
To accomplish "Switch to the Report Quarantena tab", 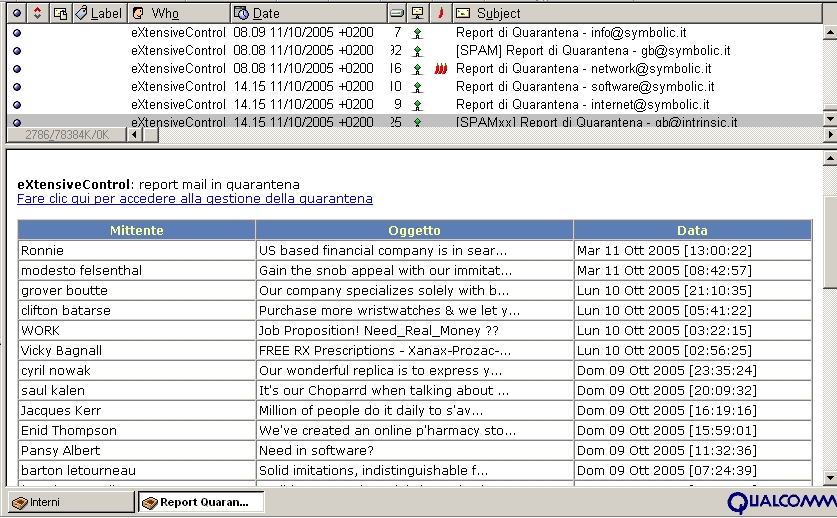I will point(202,502).
